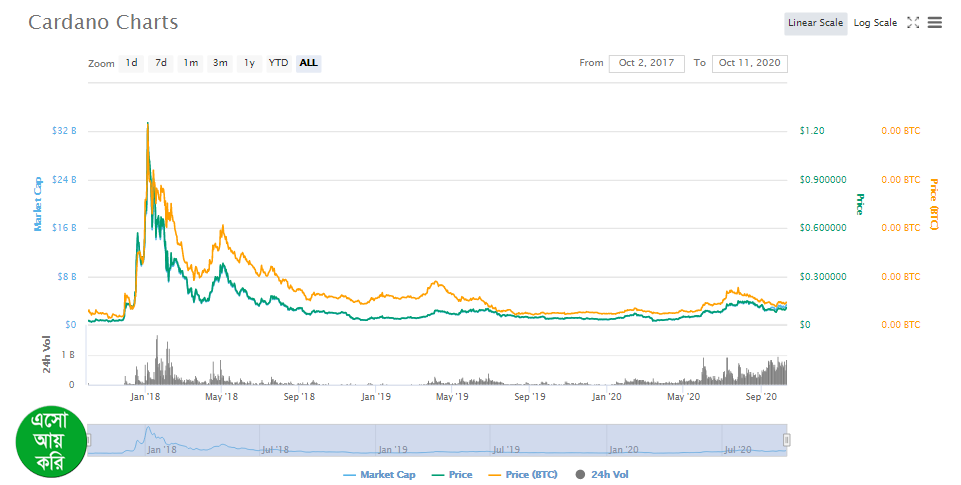Click the navigator timeline at Jul '18
This screenshot has width=961, height=485.
tap(275, 449)
